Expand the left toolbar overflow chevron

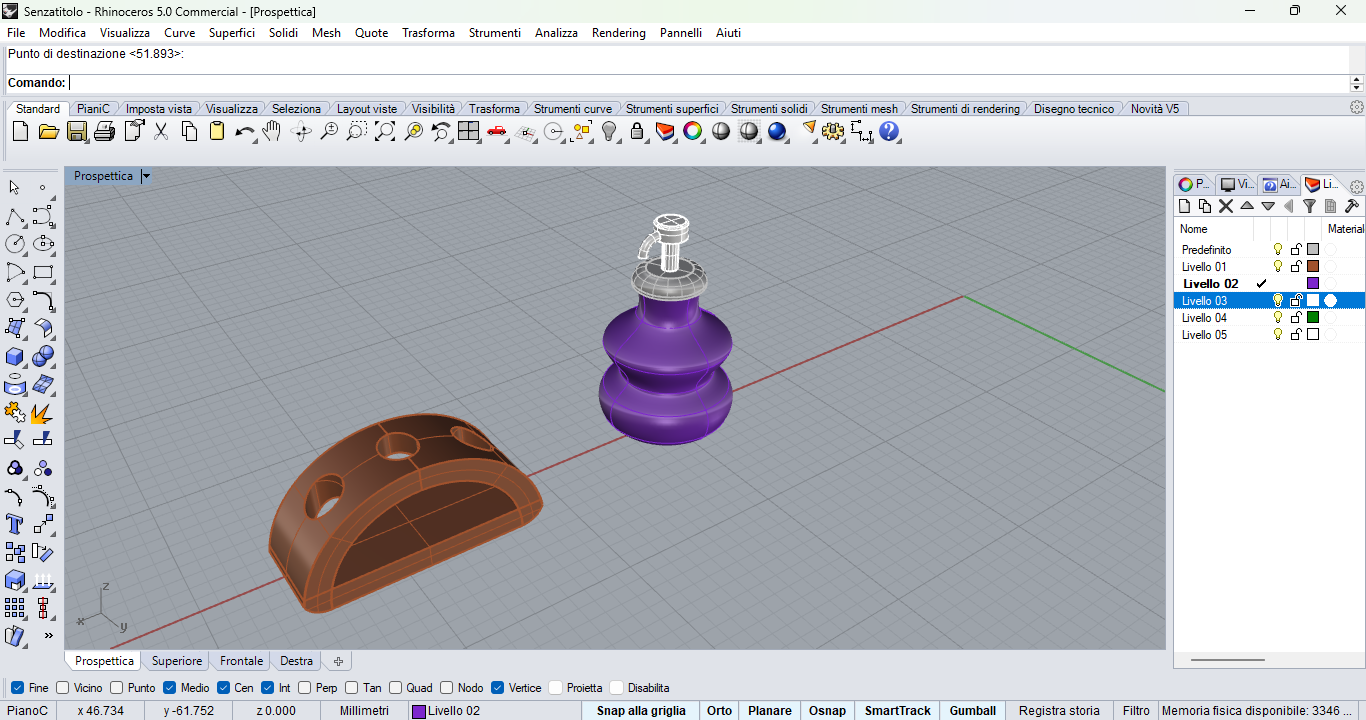click(47, 635)
